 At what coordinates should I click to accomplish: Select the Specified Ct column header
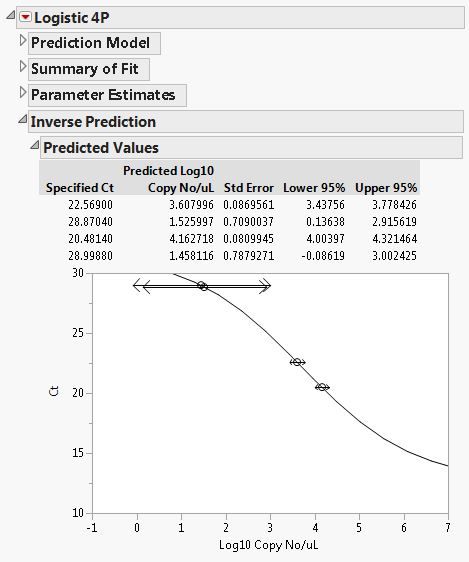tap(80, 188)
